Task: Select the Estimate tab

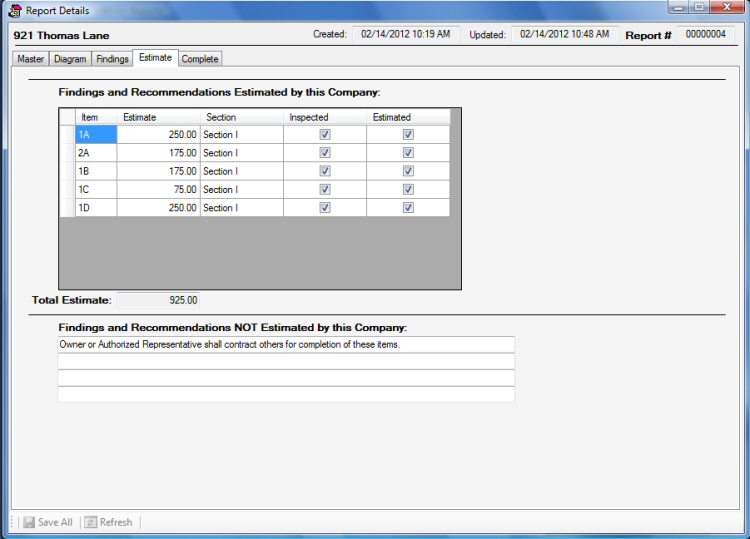Action: tap(155, 57)
